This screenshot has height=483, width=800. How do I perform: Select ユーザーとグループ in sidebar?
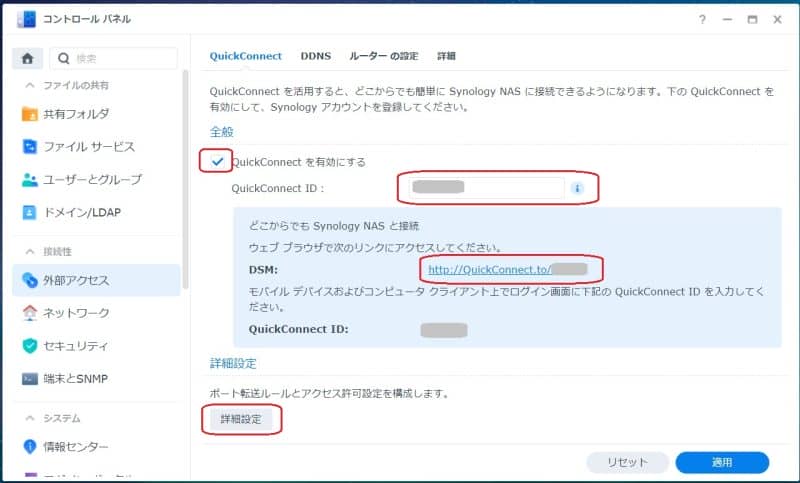pyautogui.click(x=96, y=180)
